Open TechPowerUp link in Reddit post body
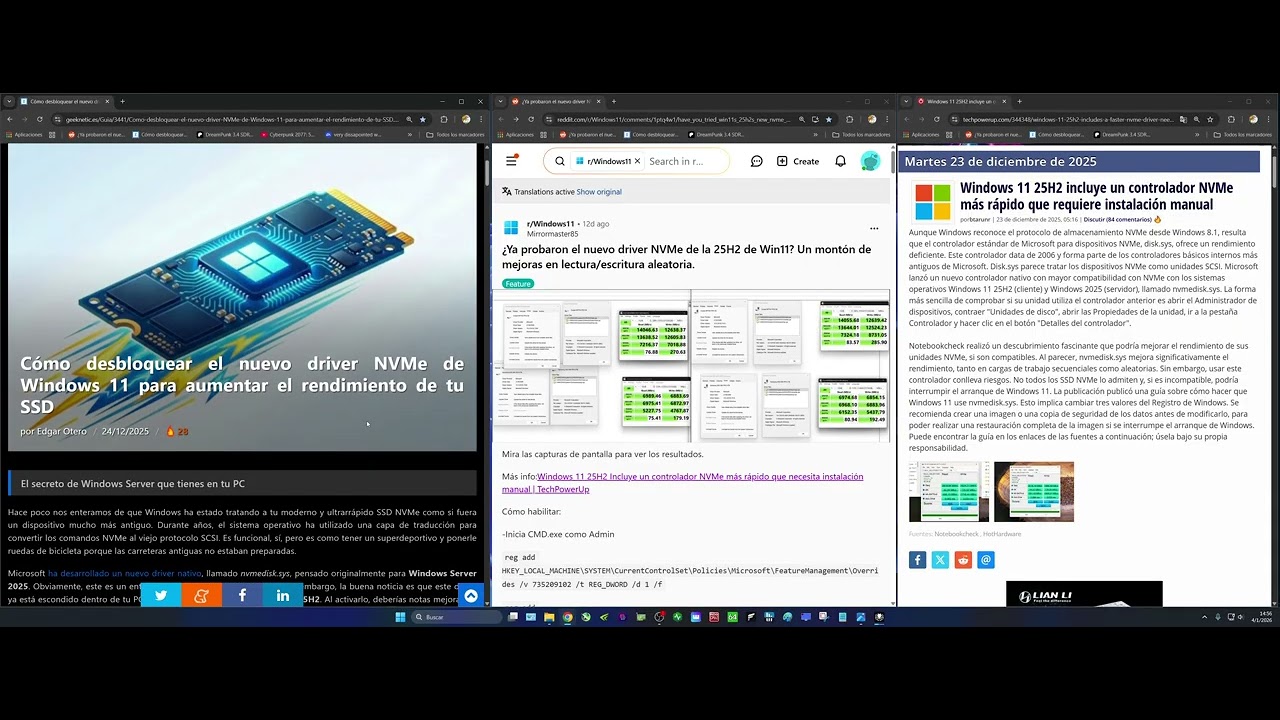Screen dimensions: 1280x720 [x=682, y=483]
